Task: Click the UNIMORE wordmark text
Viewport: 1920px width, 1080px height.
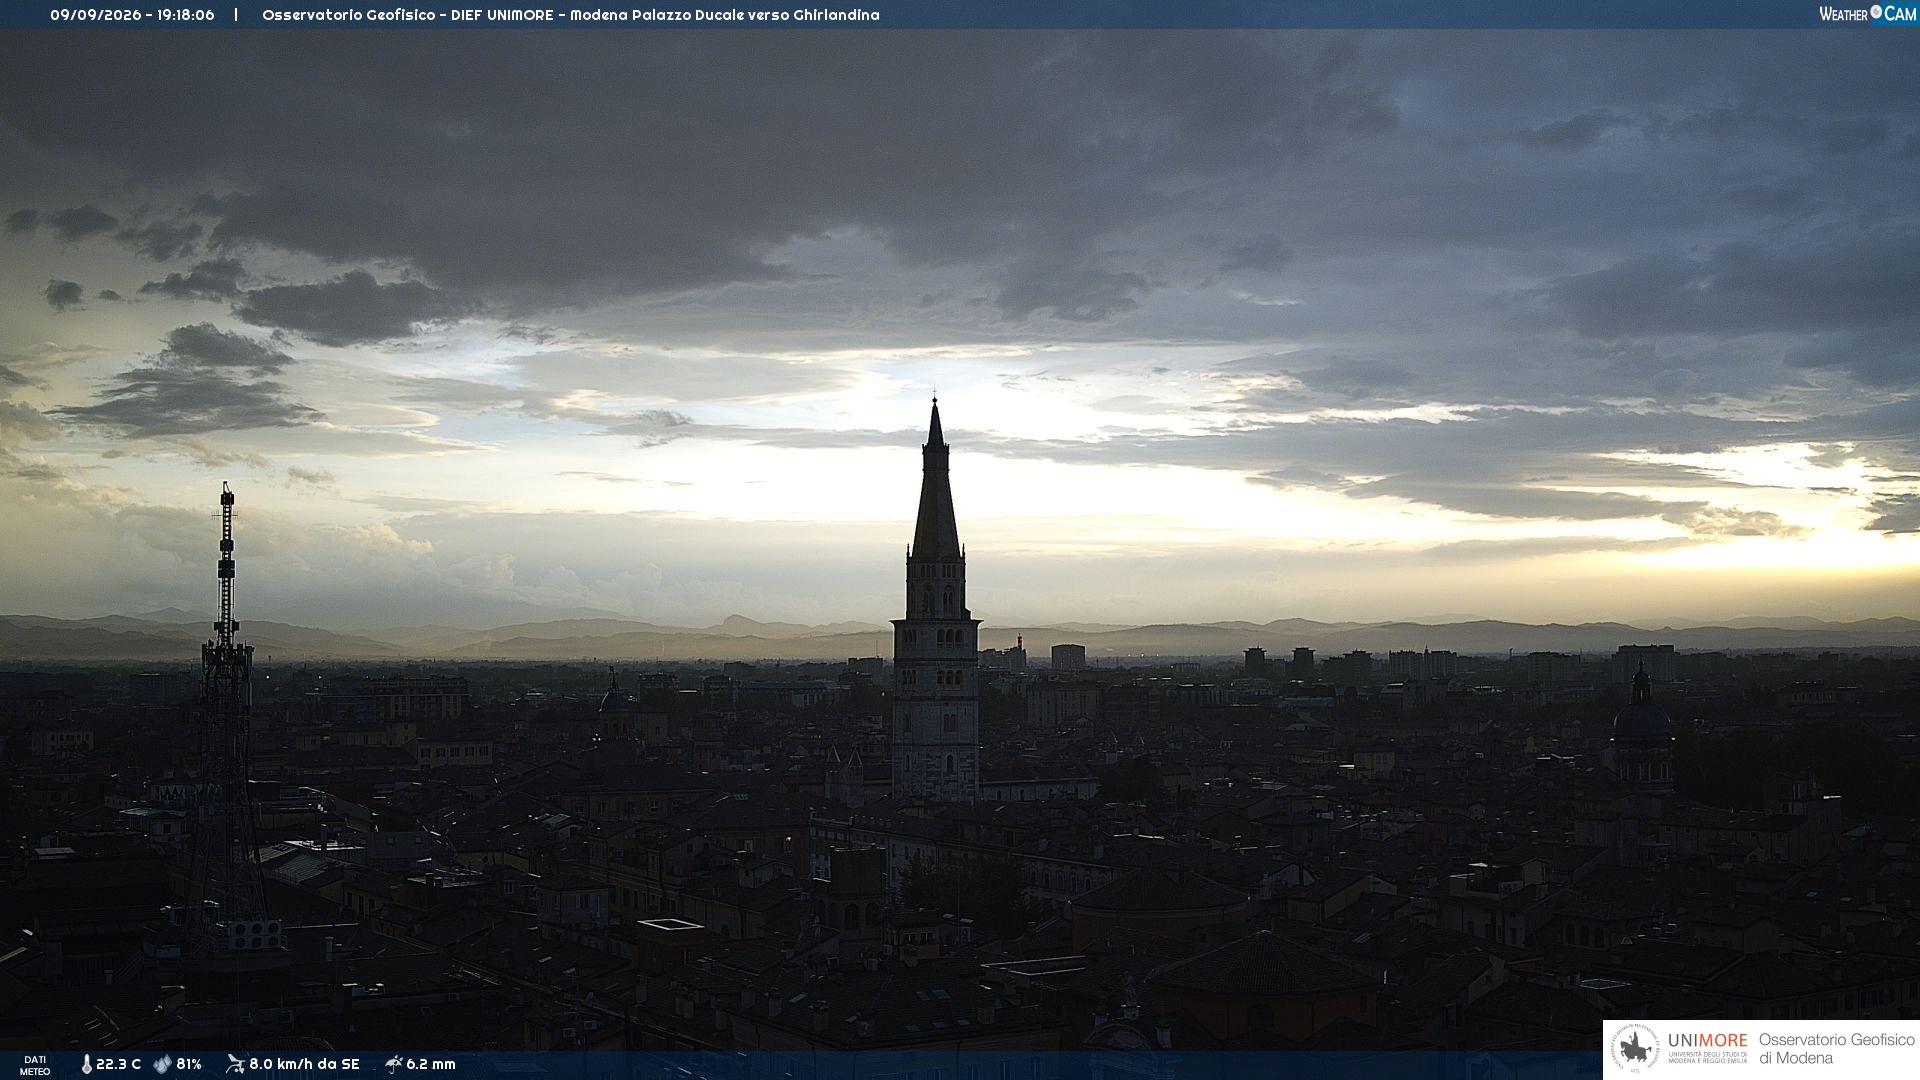Action: pyautogui.click(x=1707, y=1041)
